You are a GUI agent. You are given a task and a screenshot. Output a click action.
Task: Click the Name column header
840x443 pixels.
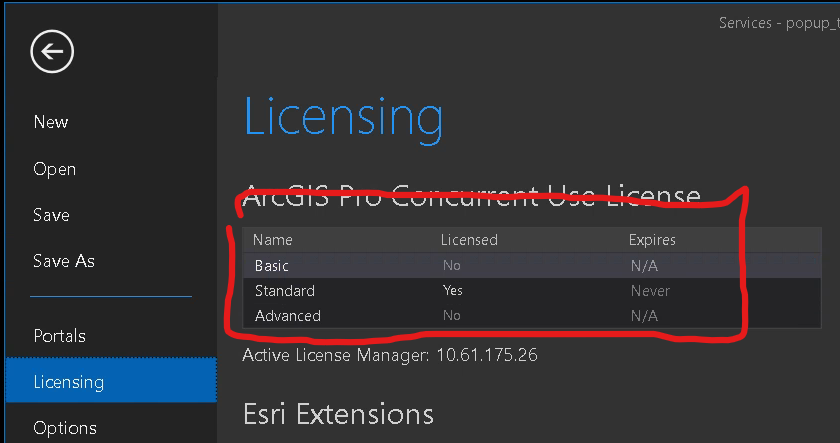[x=272, y=240]
